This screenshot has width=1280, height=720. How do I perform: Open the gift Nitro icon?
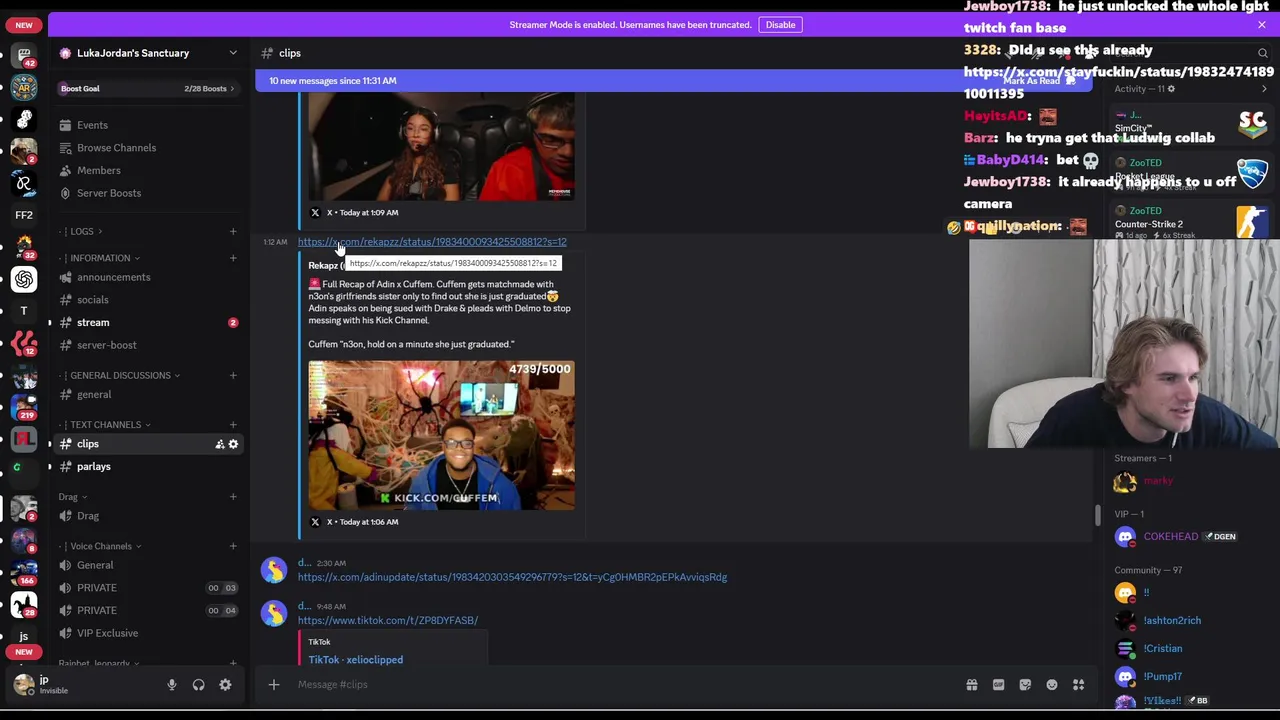[x=971, y=685]
